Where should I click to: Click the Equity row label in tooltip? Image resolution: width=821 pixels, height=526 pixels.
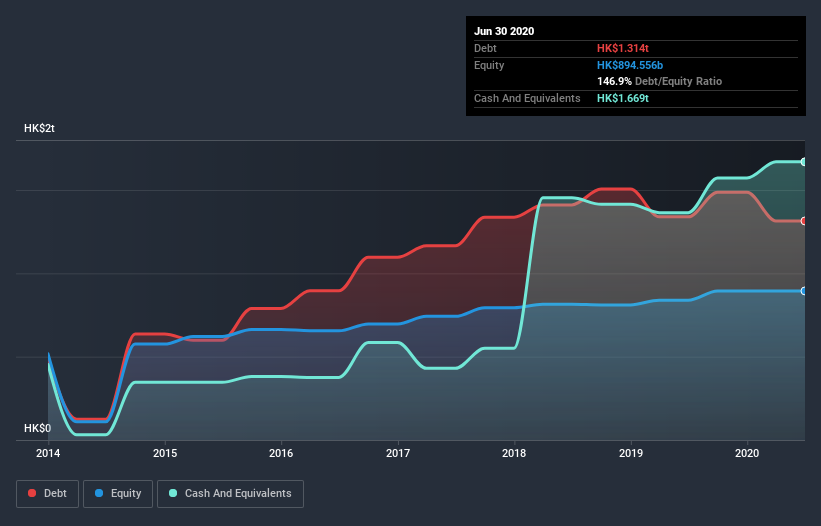click(489, 65)
